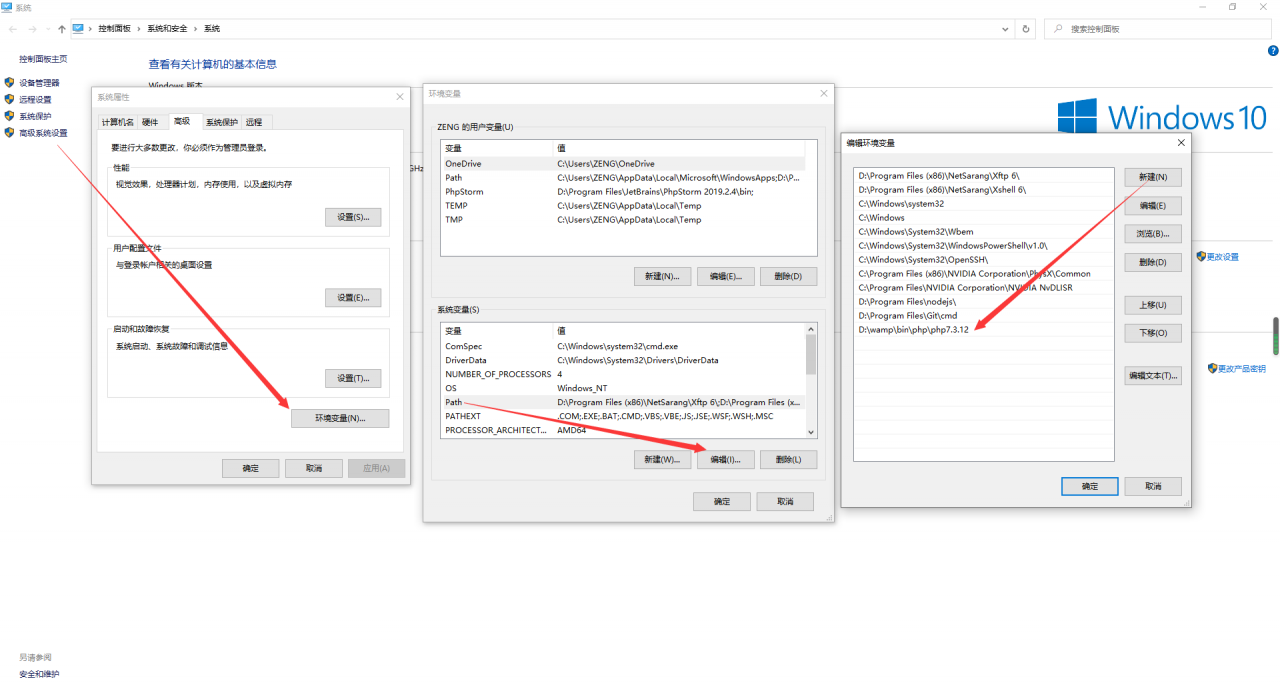Image resolution: width=1280 pixels, height=693 pixels.
Task: Expand the address bar history dropdown
Action: coord(1007,29)
